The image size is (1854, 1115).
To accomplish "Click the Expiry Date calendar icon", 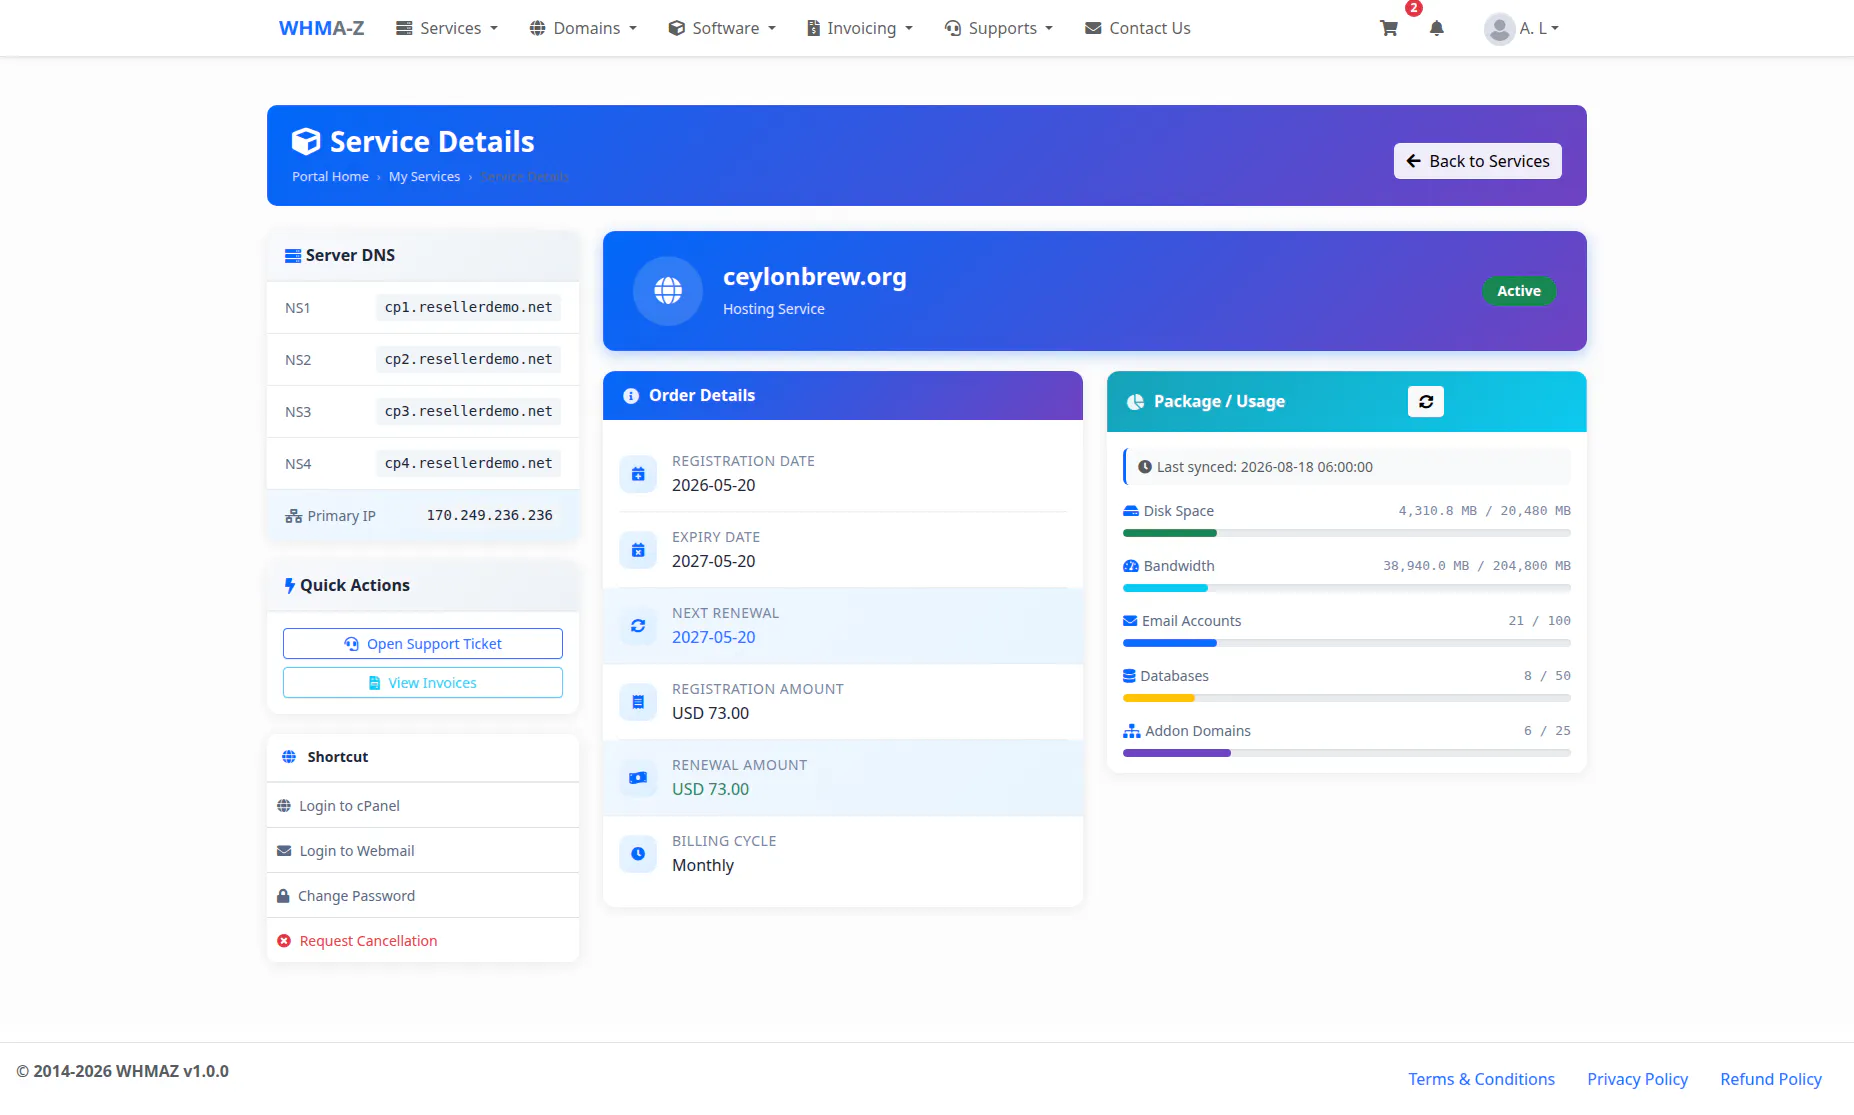I will [638, 550].
